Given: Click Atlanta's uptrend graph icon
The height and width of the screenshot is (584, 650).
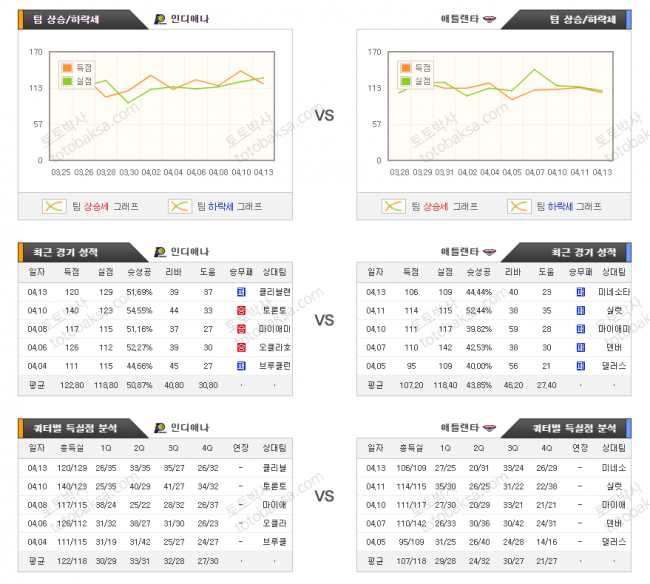Looking at the screenshot, I should coord(393,206).
